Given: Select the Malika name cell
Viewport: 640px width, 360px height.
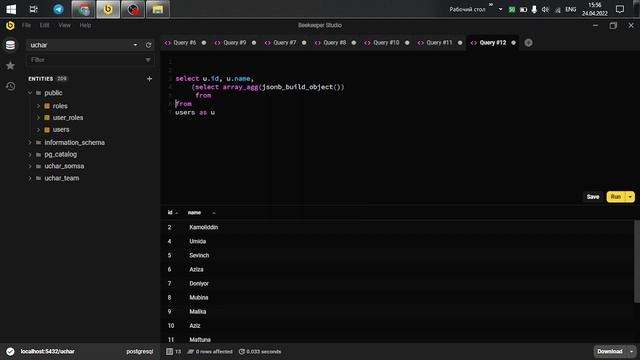Looking at the screenshot, I should click(x=198, y=312).
